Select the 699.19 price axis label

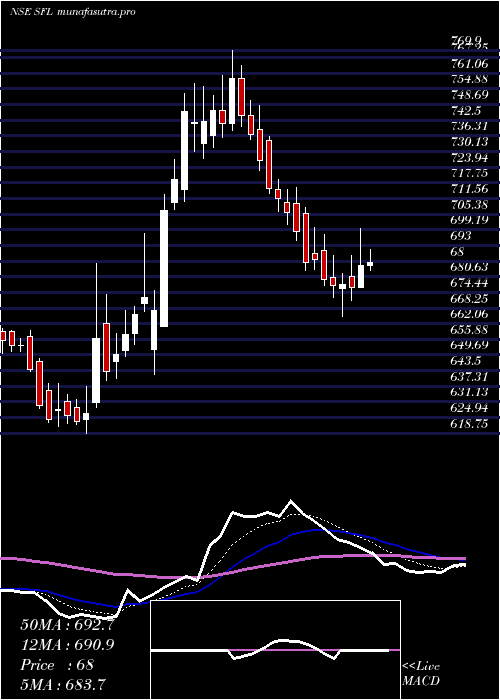pyautogui.click(x=469, y=220)
